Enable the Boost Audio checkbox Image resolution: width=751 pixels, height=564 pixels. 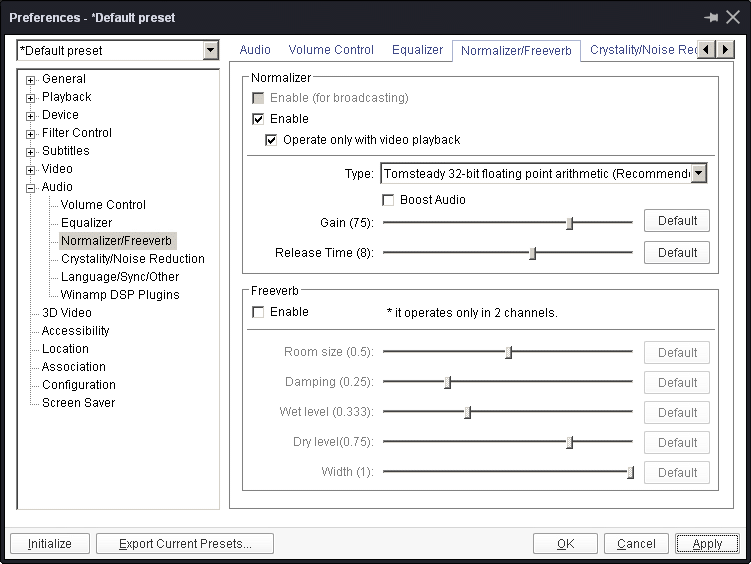click(x=388, y=200)
